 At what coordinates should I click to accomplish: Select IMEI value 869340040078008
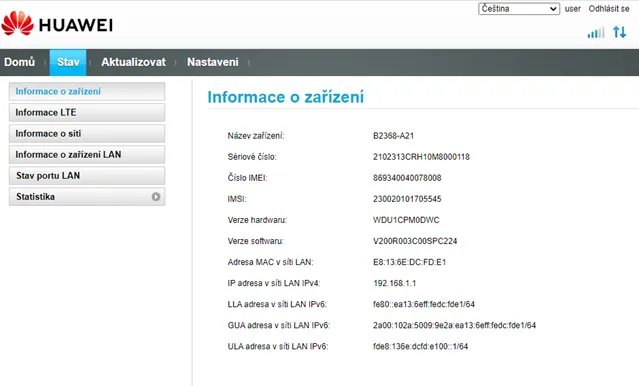[407, 178]
